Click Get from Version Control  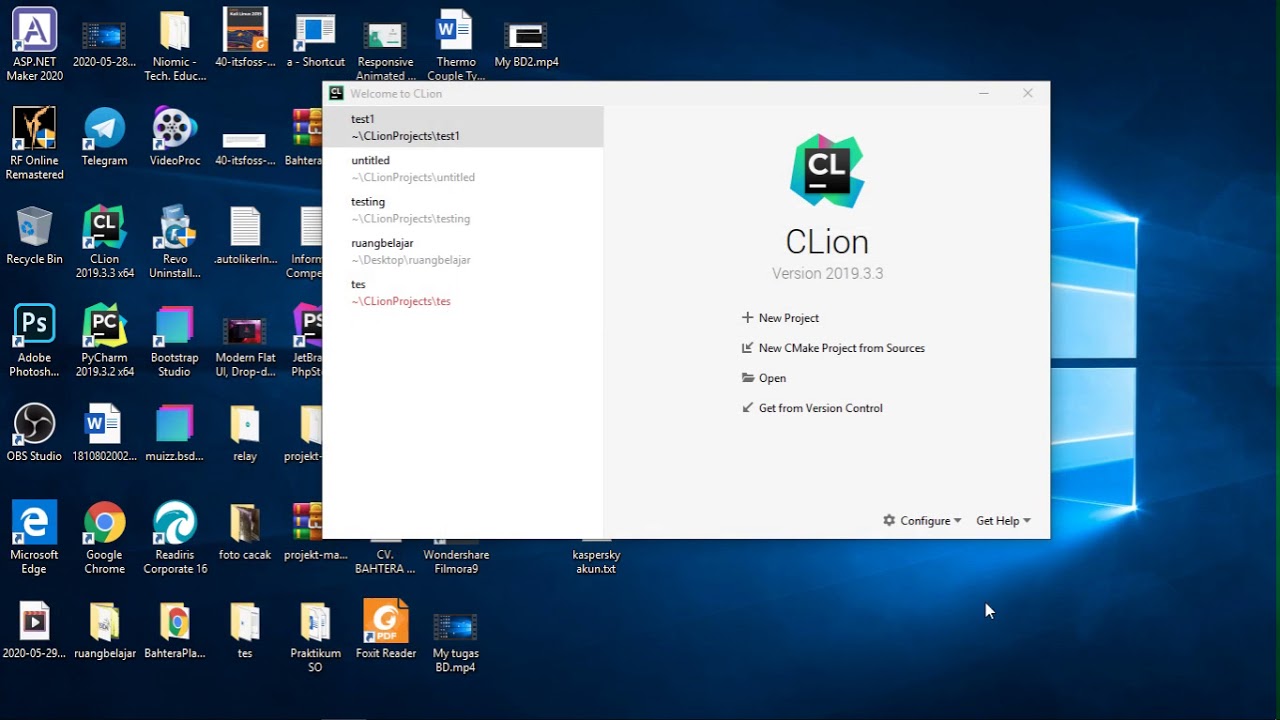coord(812,408)
